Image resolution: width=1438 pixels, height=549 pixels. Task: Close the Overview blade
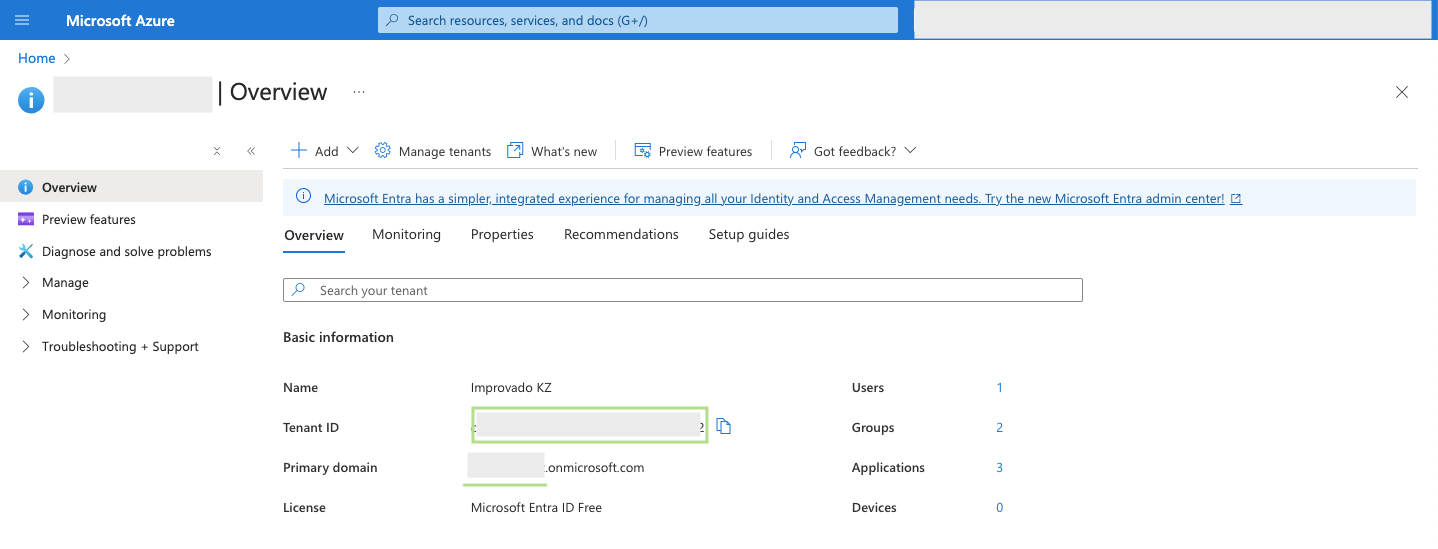[1402, 92]
